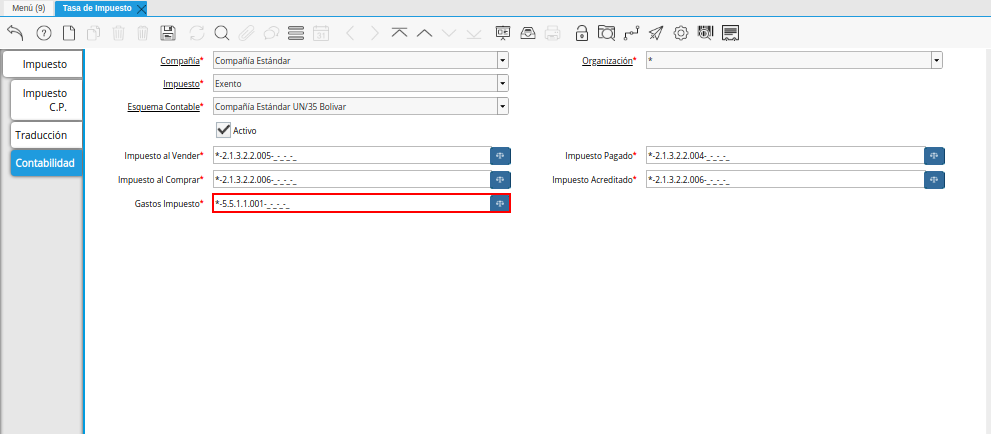Screen dimensions: 991x434
Task: Click the Impuesto al Vender account field
Action: point(351,155)
